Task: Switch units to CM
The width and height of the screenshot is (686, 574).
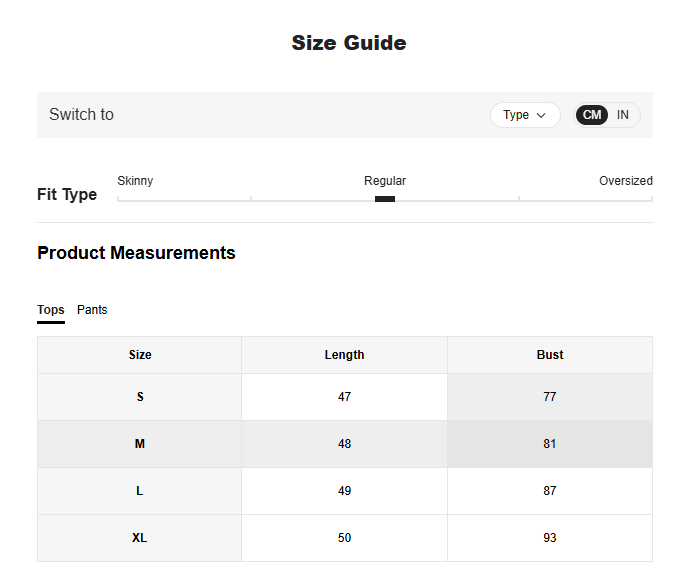Action: [592, 115]
